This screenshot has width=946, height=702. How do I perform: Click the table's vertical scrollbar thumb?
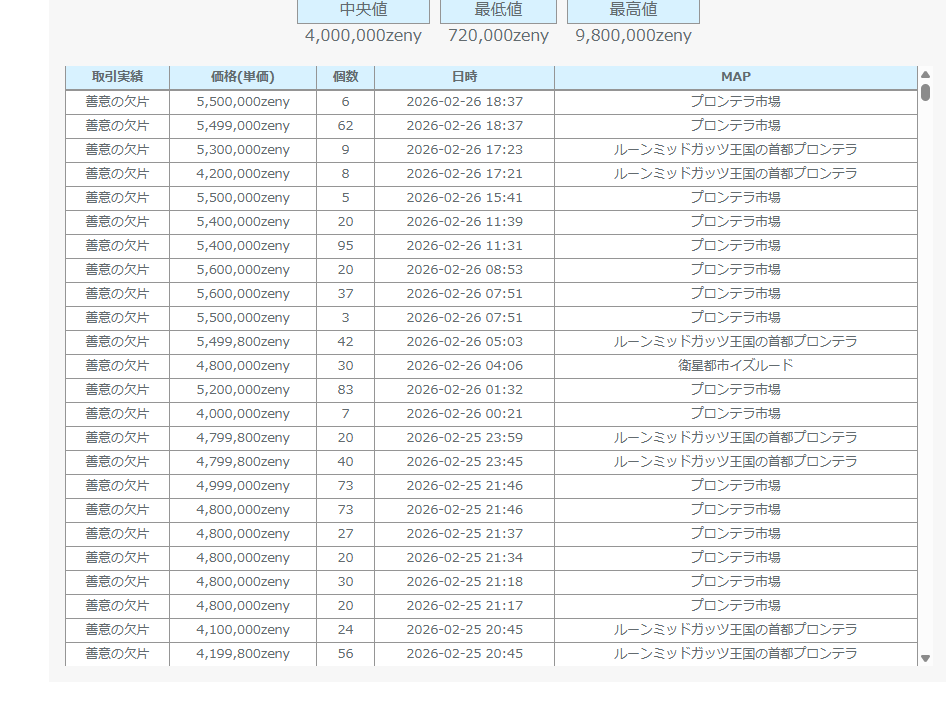click(x=925, y=93)
